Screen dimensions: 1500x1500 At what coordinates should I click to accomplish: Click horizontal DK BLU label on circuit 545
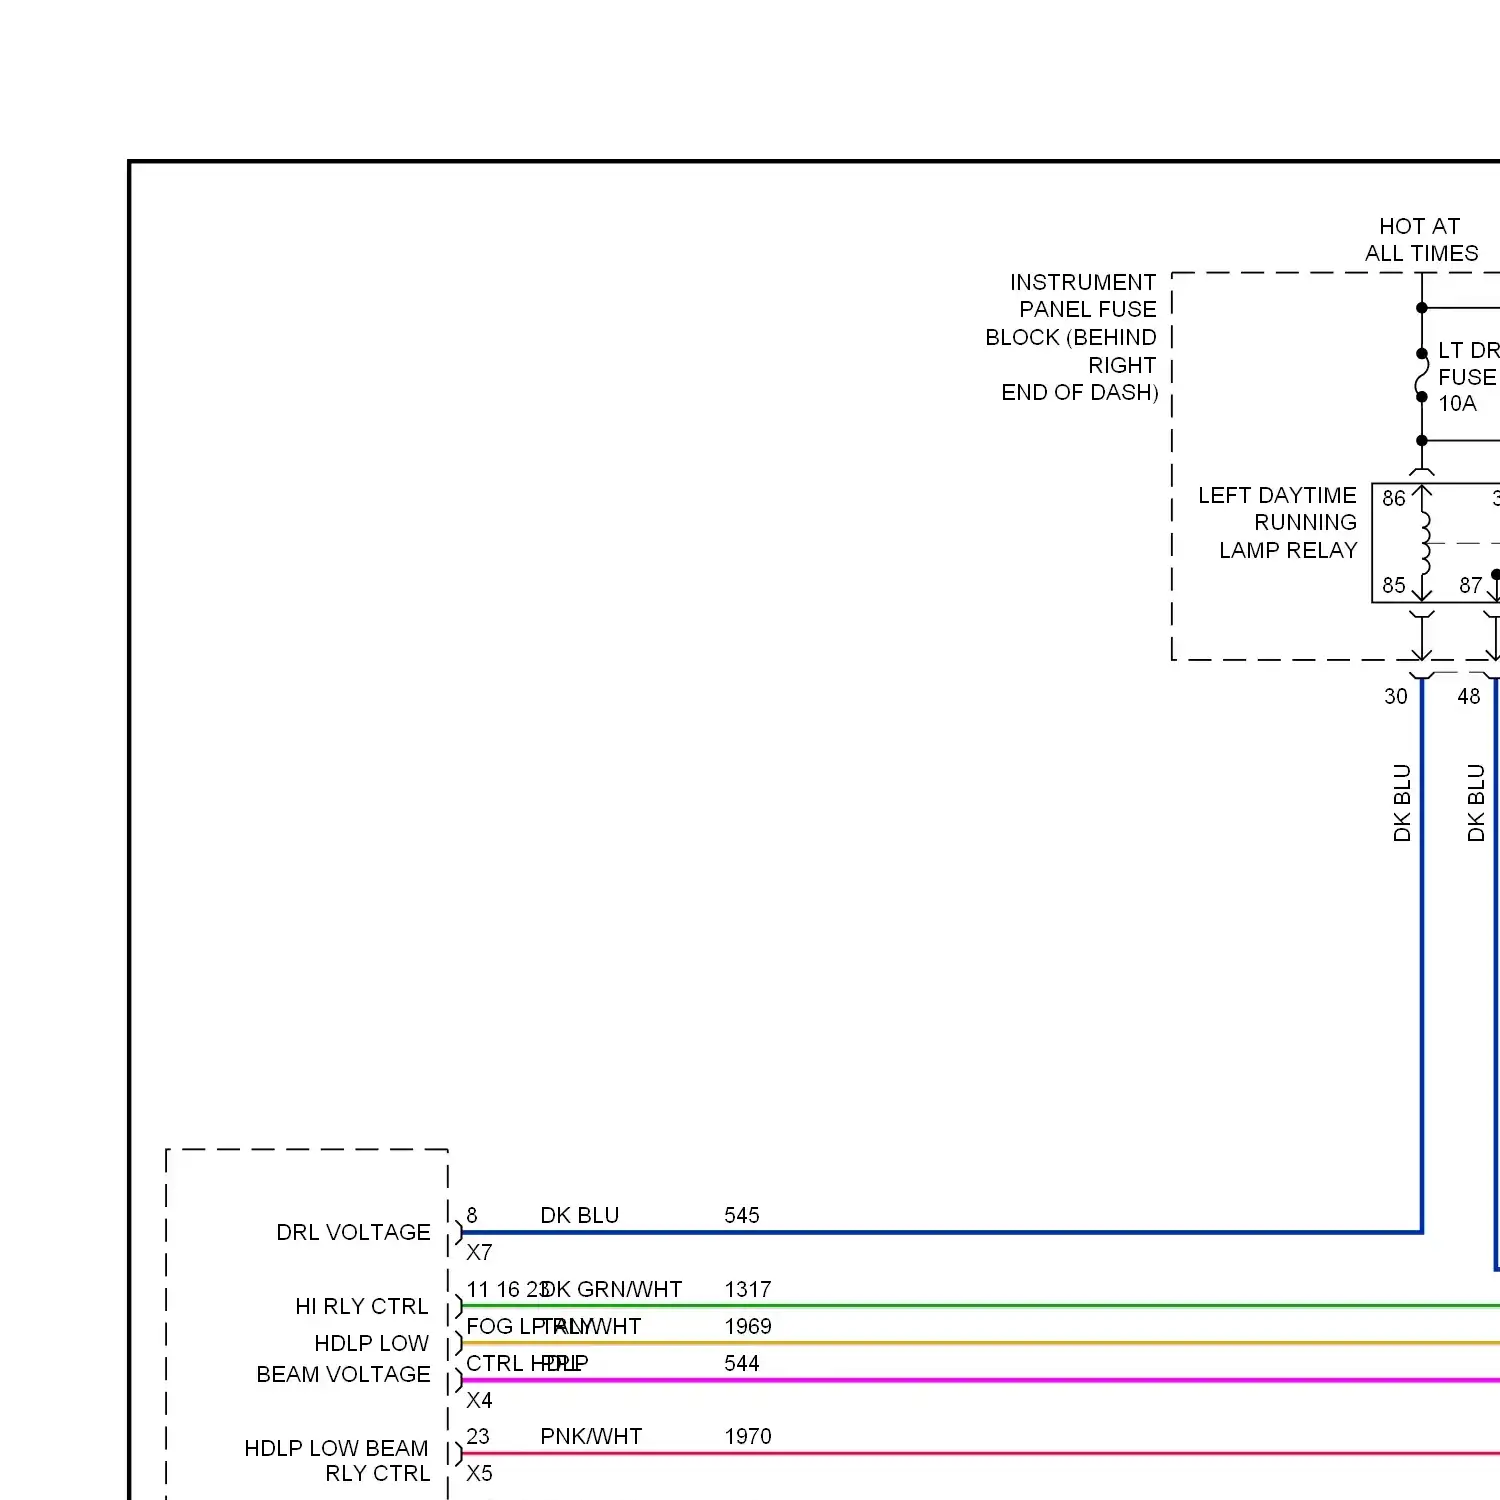(579, 1215)
